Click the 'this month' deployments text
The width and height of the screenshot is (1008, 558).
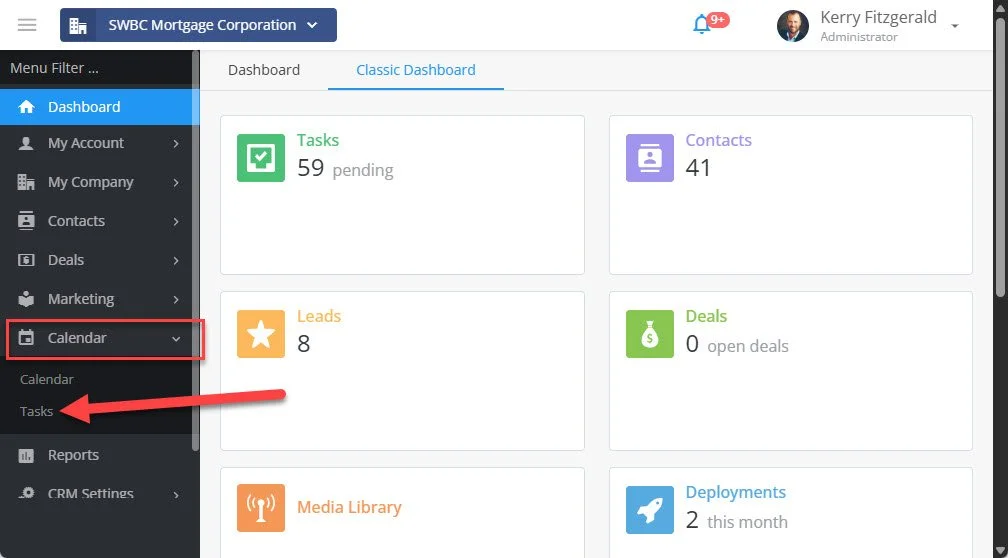[x=747, y=521]
